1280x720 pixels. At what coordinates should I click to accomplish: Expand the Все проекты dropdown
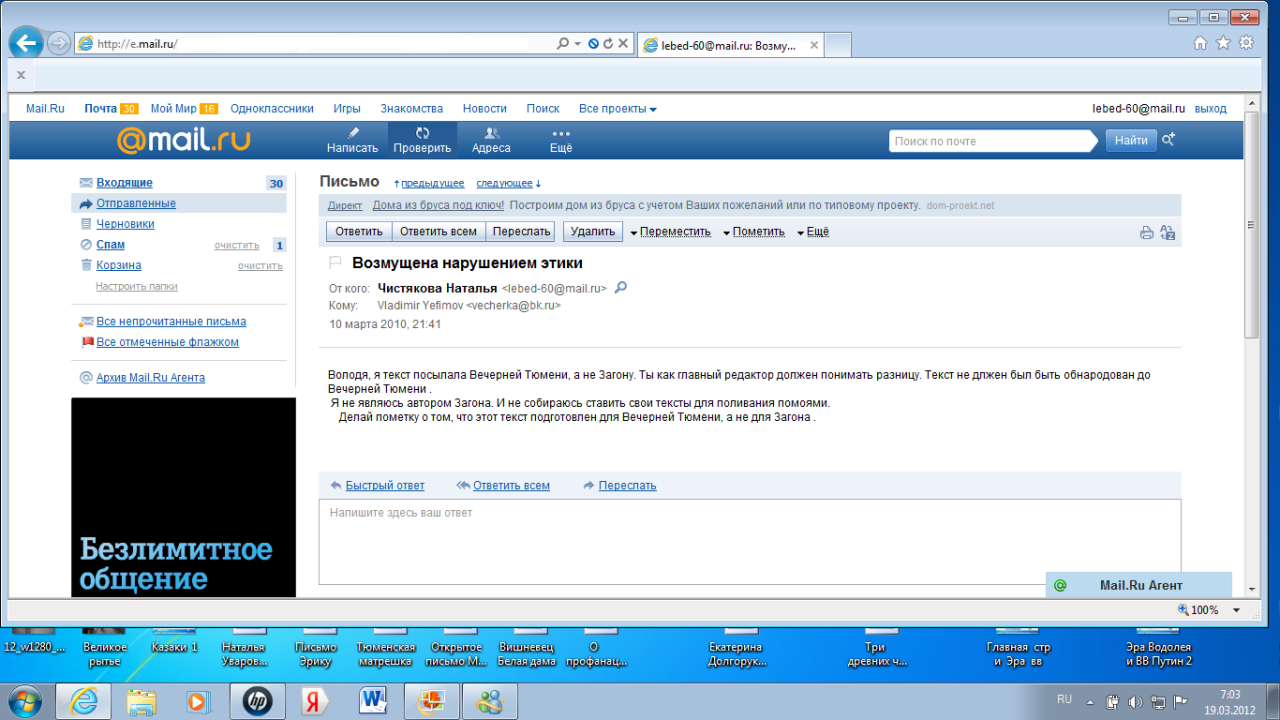click(618, 108)
